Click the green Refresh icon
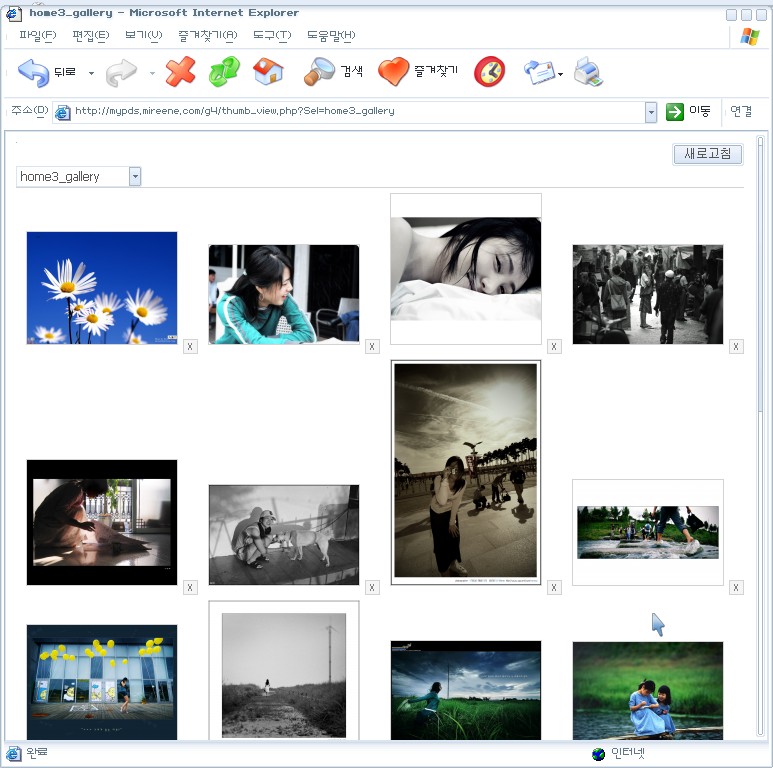The width and height of the screenshot is (773, 768). coord(224,72)
